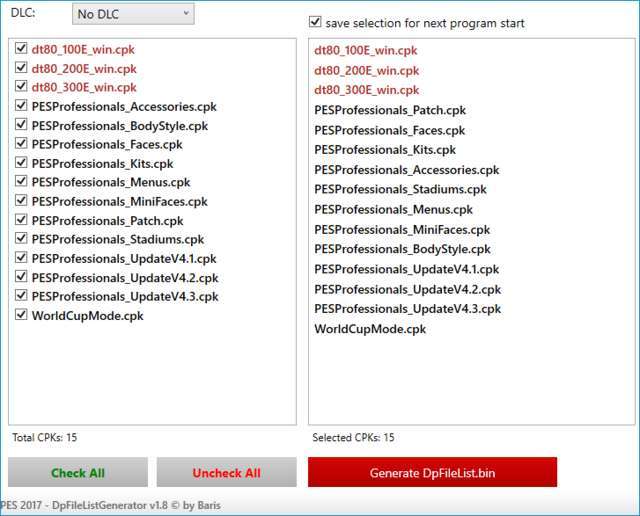Select PESProfessionals_Kits.cpk in the selected list

point(385,150)
